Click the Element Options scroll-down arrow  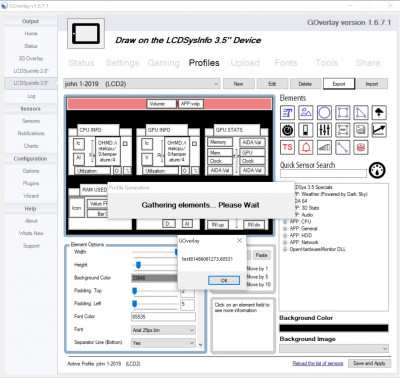coord(200,345)
